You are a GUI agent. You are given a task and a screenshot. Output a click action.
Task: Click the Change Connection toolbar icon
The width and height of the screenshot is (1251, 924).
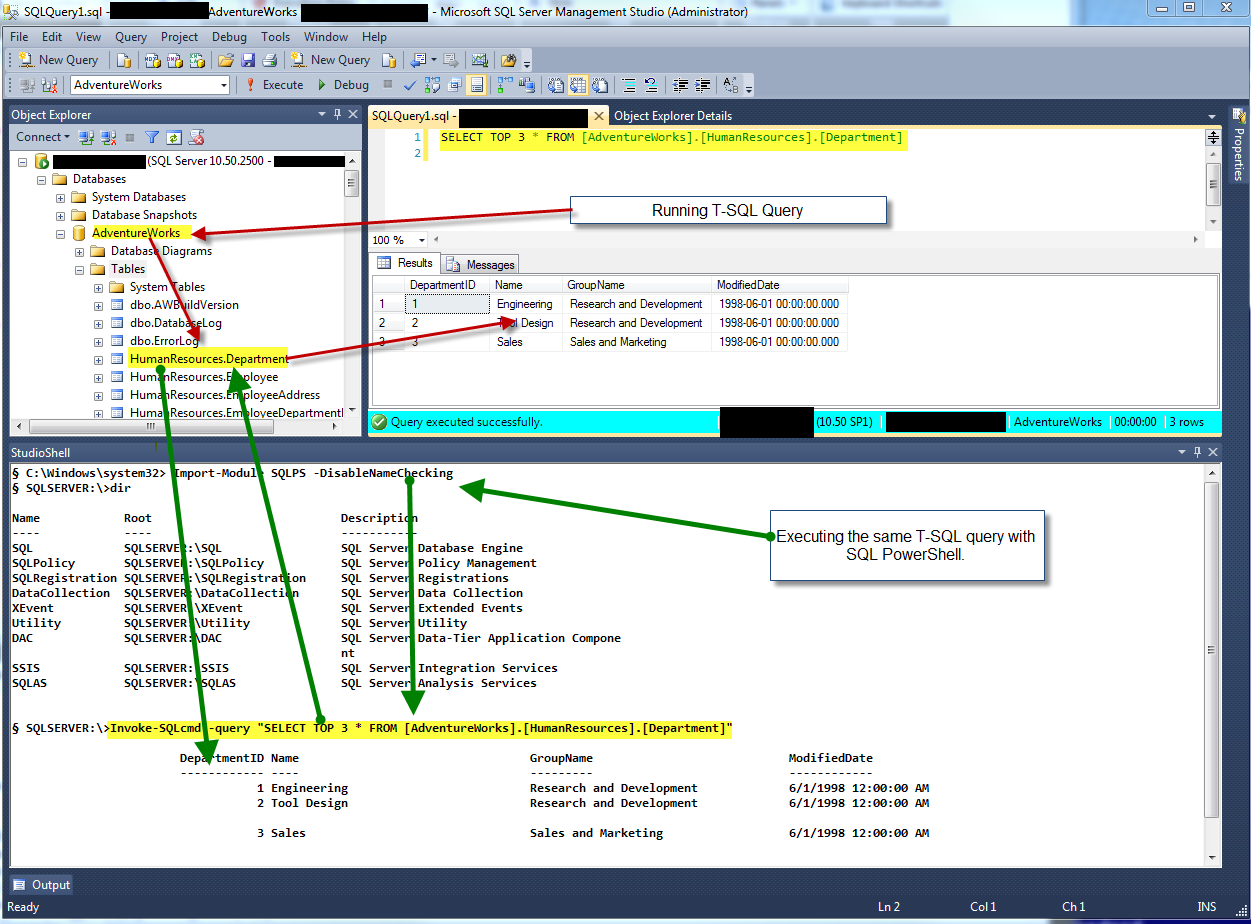click(50, 85)
